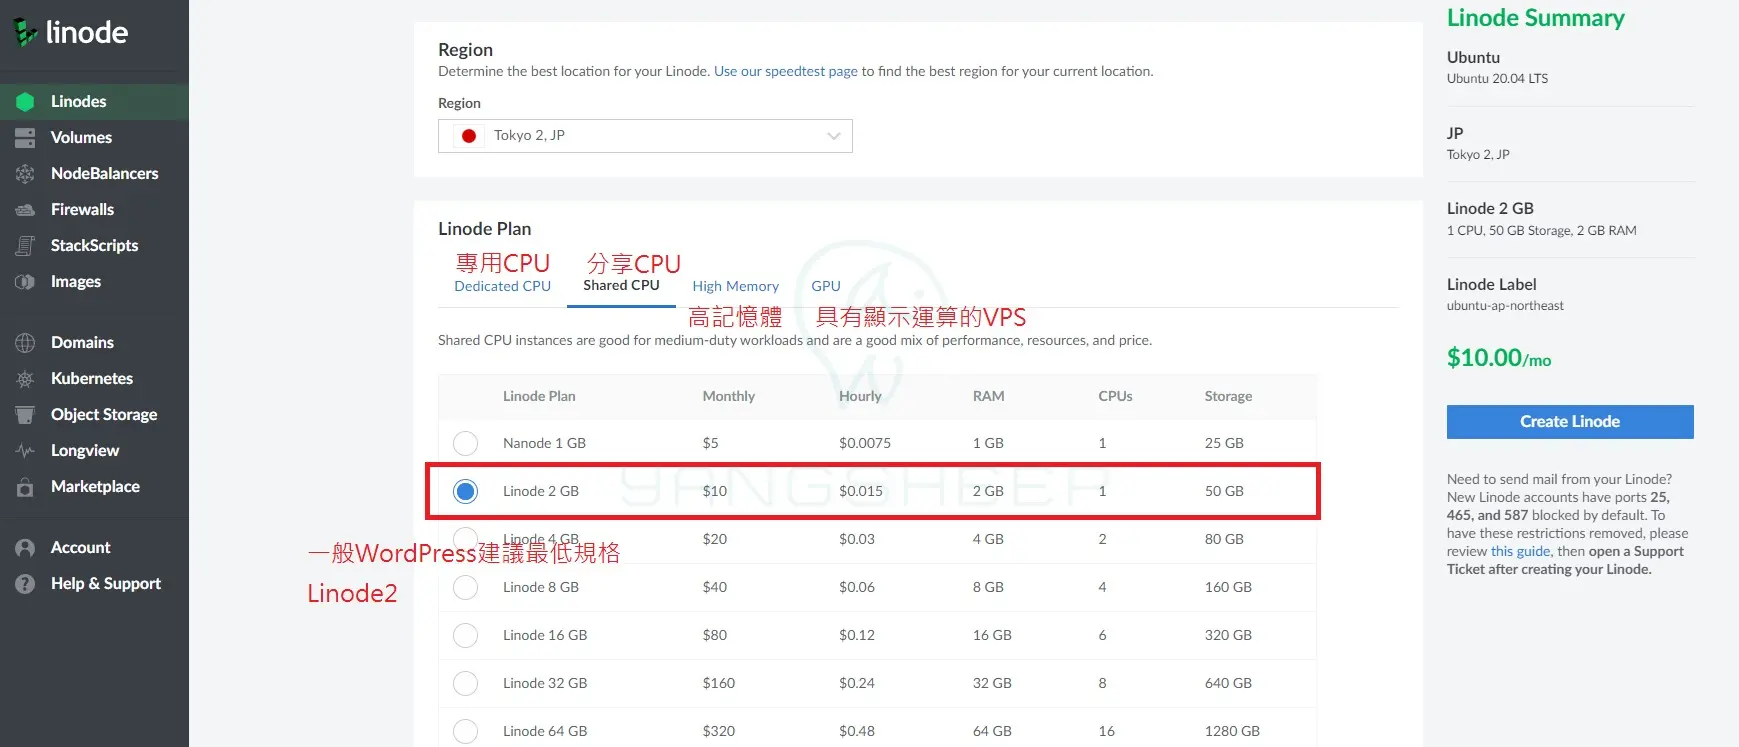Viewport: 1739px width, 747px height.
Task: Click the Storage column header
Action: 1228,397
